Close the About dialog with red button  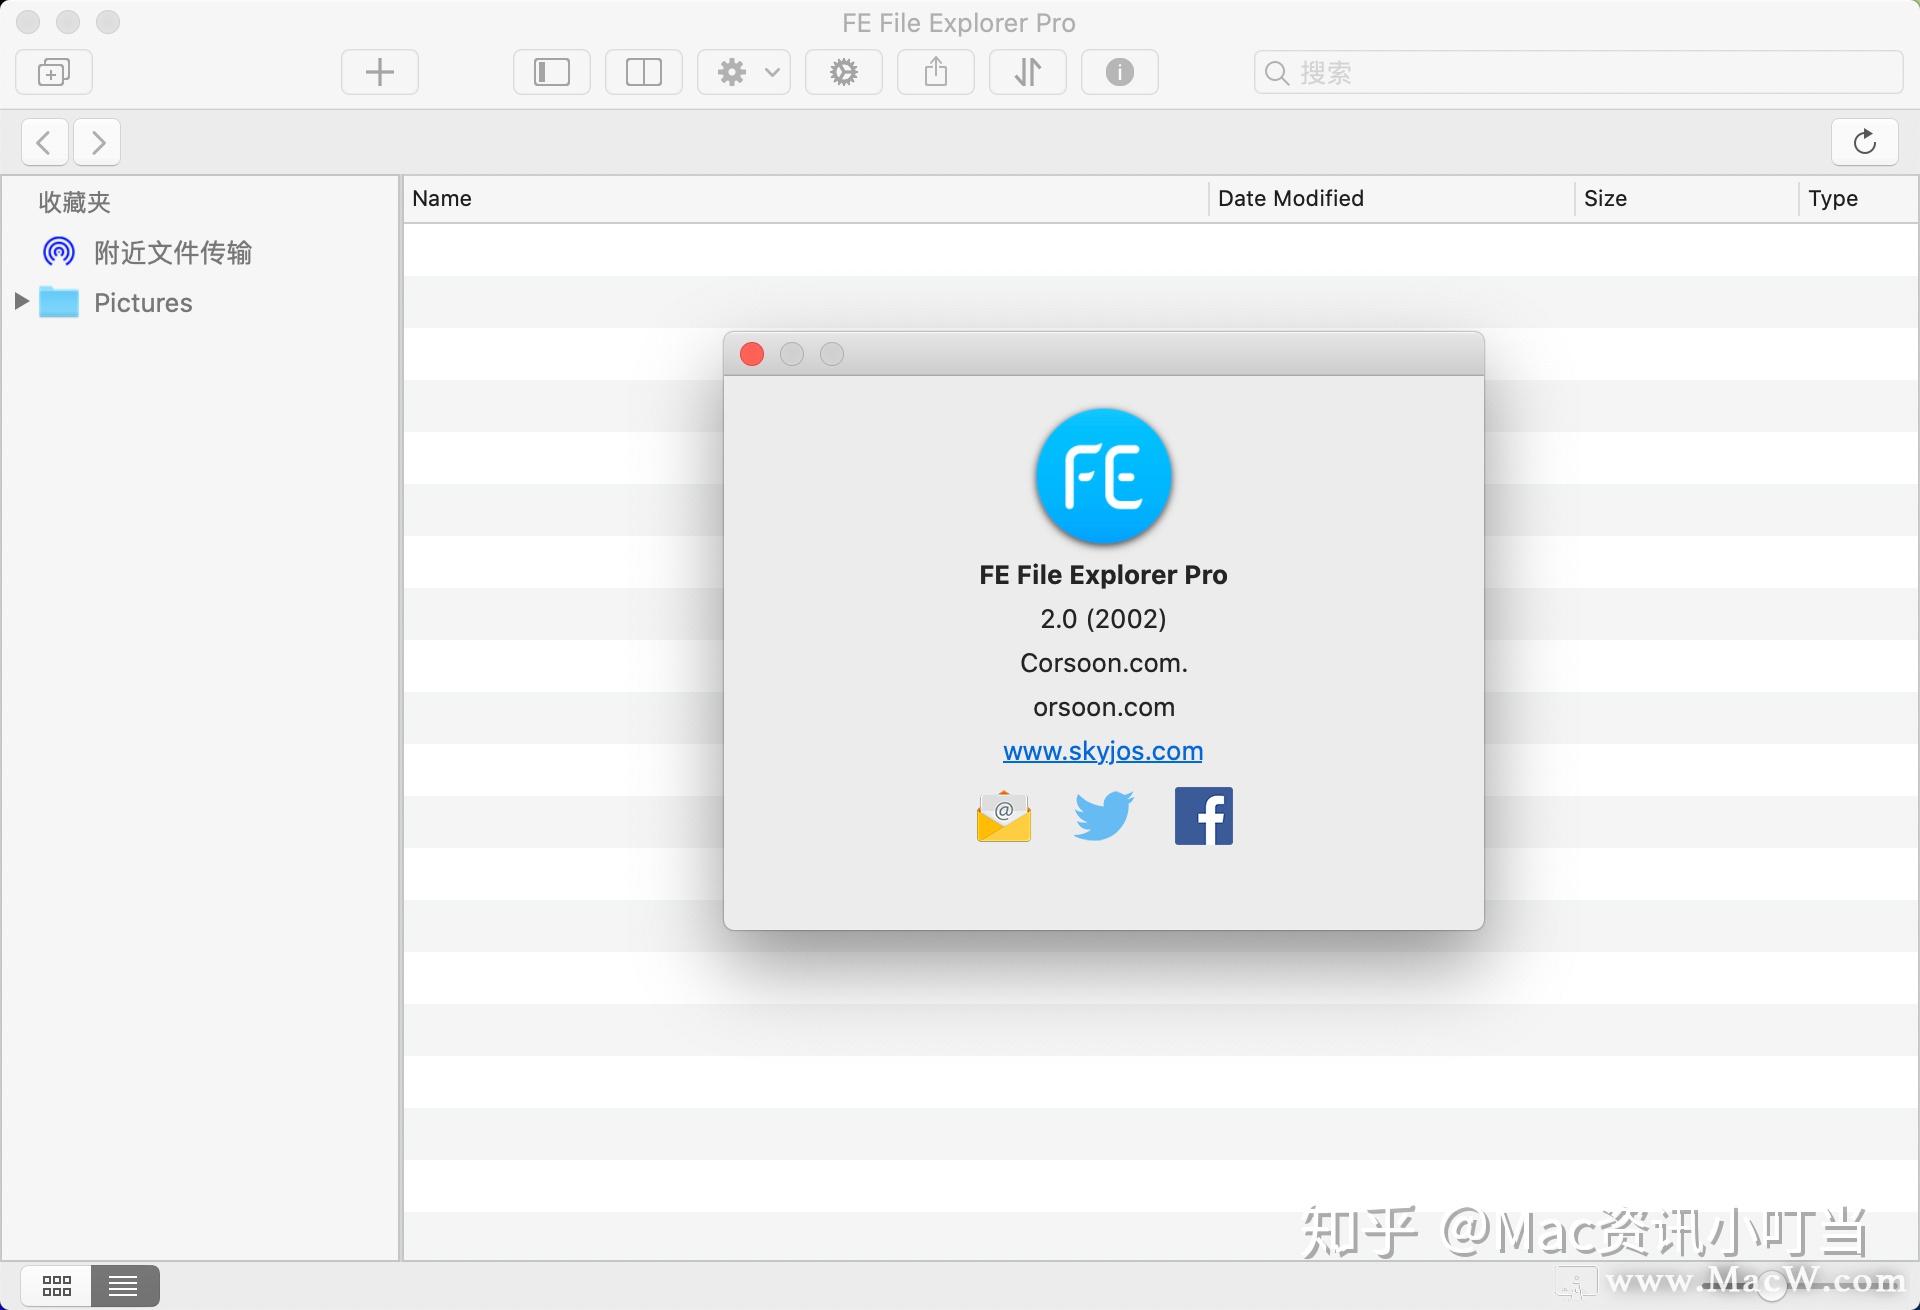tap(752, 354)
